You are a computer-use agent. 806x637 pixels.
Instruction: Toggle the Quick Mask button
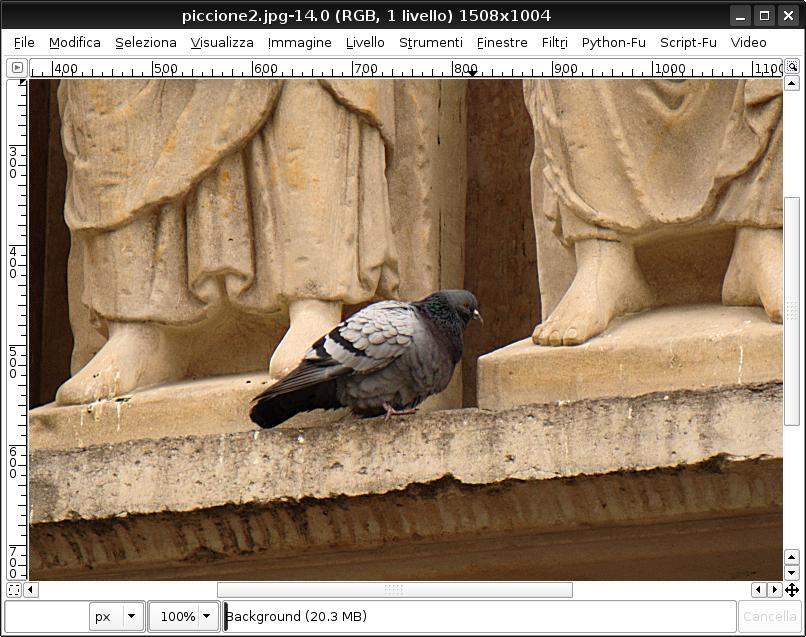point(14,590)
